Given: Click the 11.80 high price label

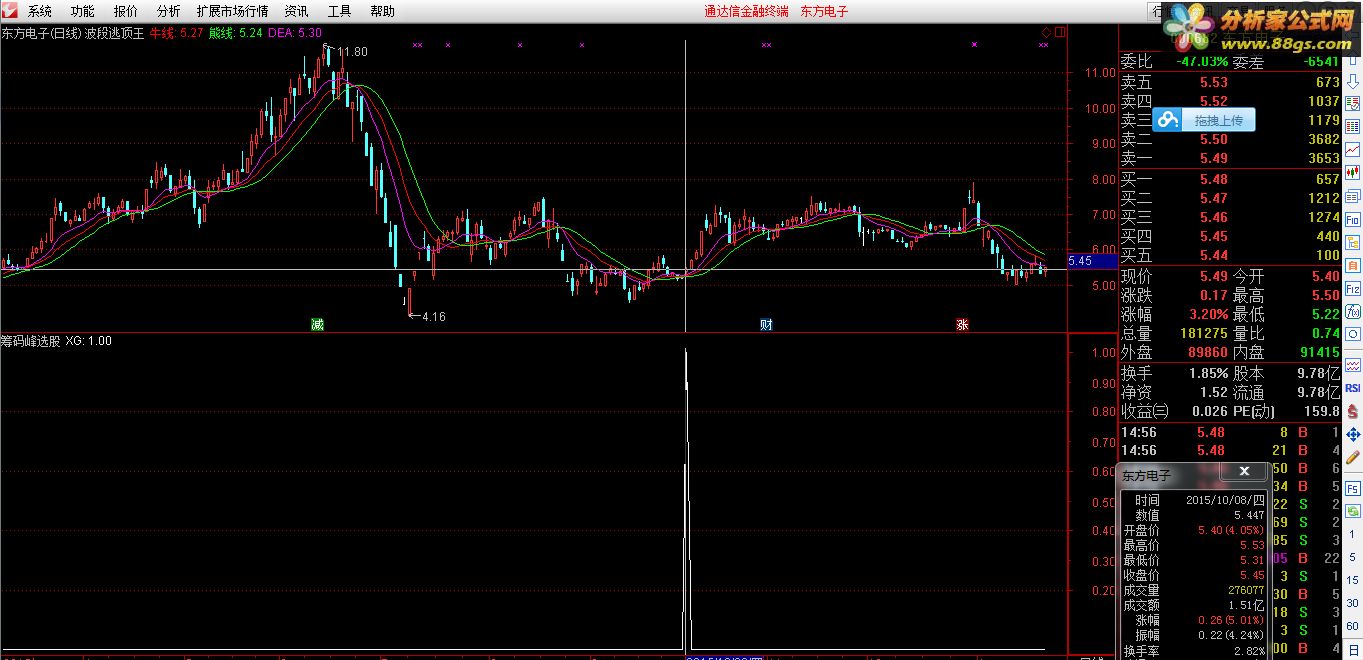Looking at the screenshot, I should [x=352, y=51].
